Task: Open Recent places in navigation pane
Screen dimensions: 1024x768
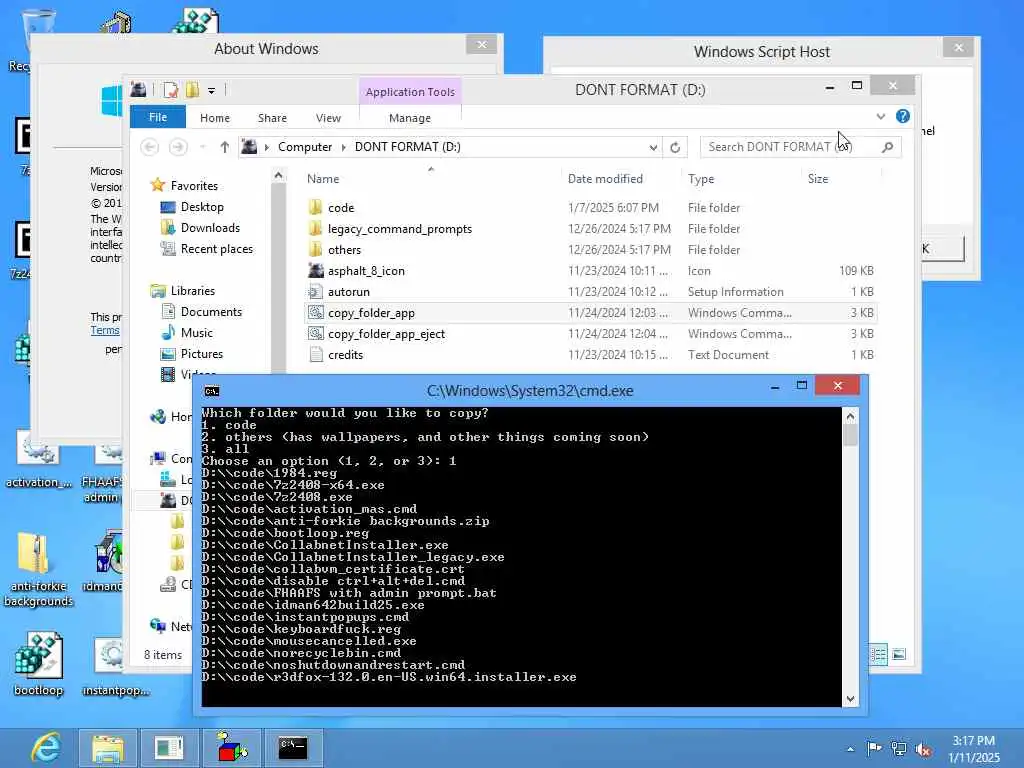Action: click(x=216, y=249)
